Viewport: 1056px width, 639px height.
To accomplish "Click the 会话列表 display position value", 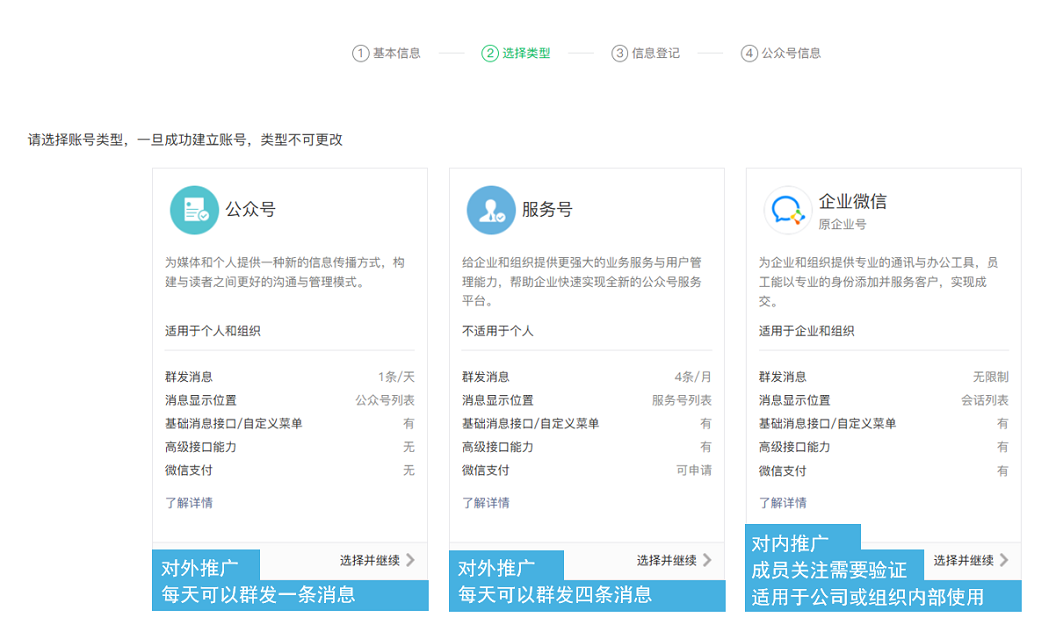I will coord(985,401).
